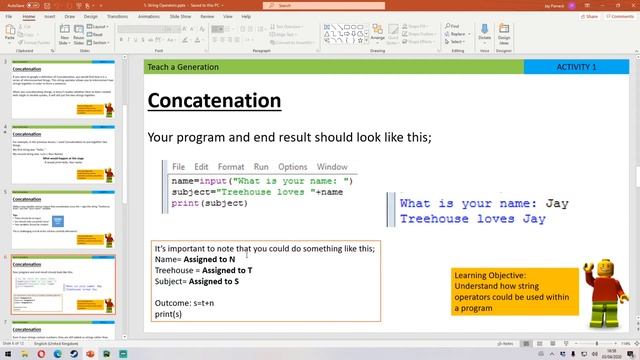Toggle Italic formatting
This screenshot has height=360, width=640.
point(129,40)
